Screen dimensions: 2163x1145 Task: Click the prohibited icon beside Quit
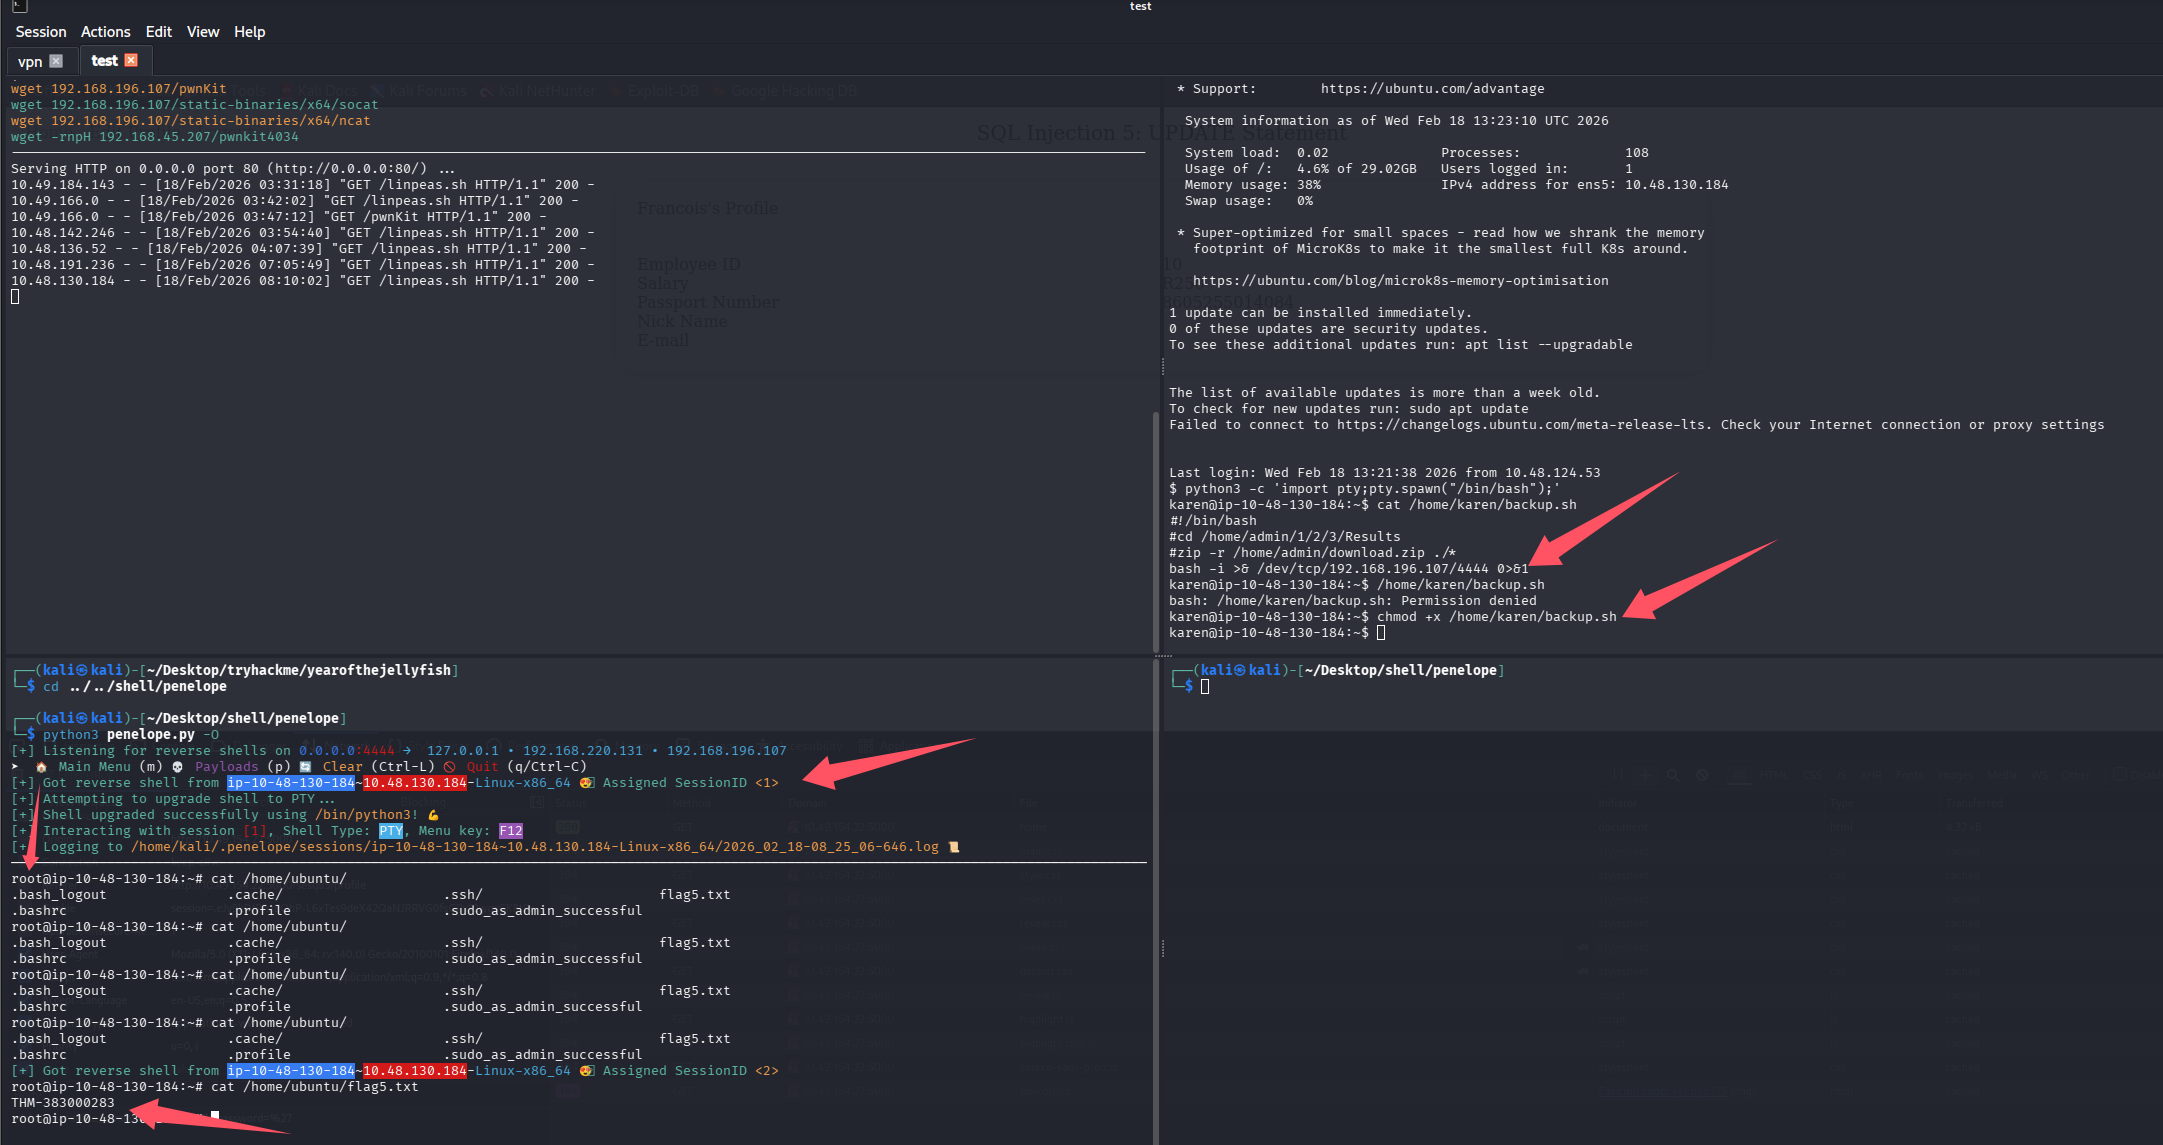point(450,767)
